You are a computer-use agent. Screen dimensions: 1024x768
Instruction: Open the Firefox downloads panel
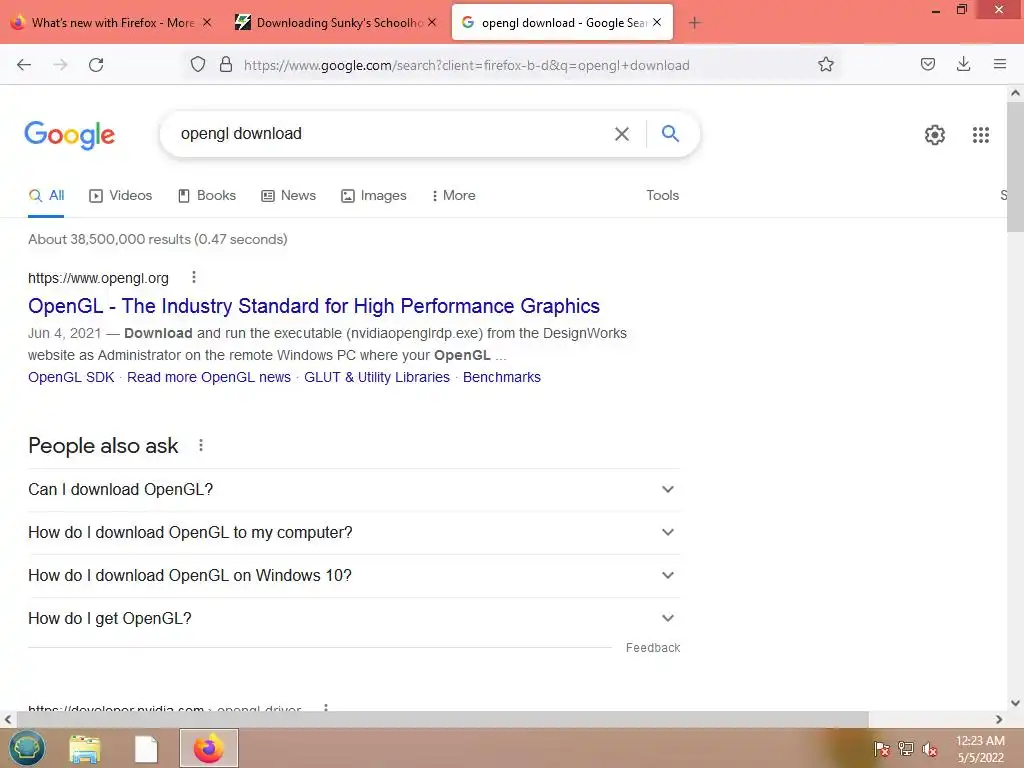pyautogui.click(x=963, y=64)
